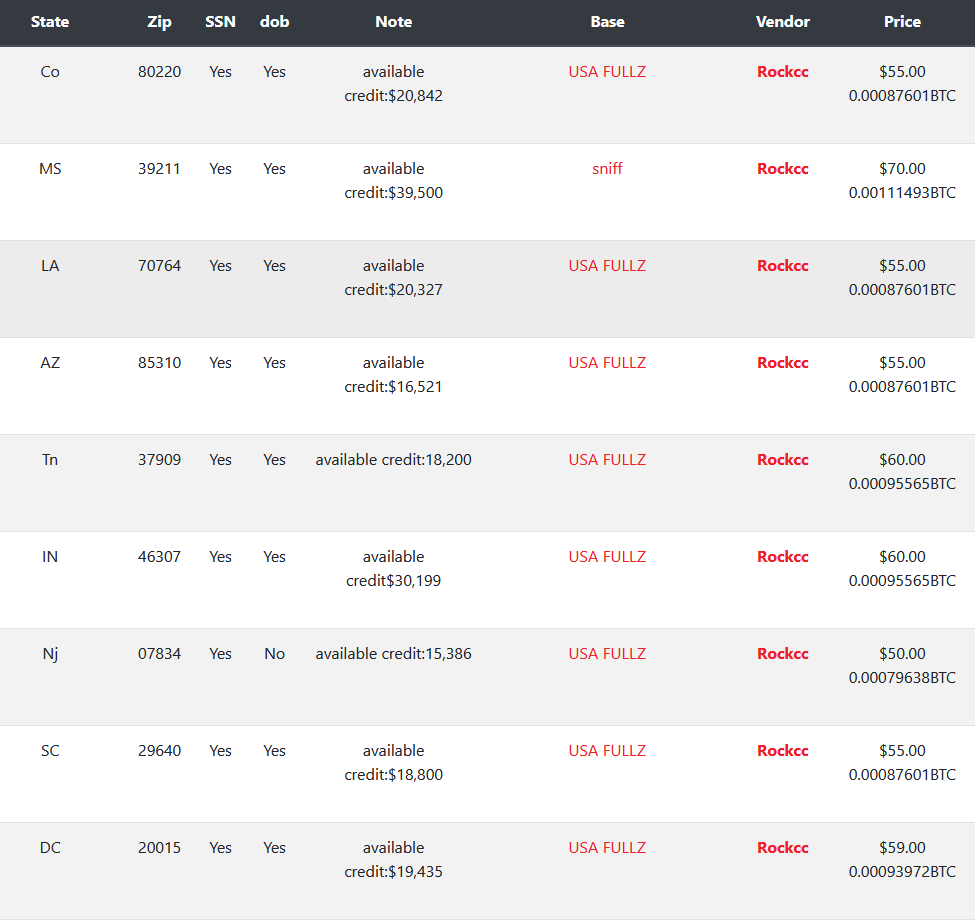This screenshot has height=921, width=975.
Task: Select the Vendor column header
Action: [x=783, y=22]
